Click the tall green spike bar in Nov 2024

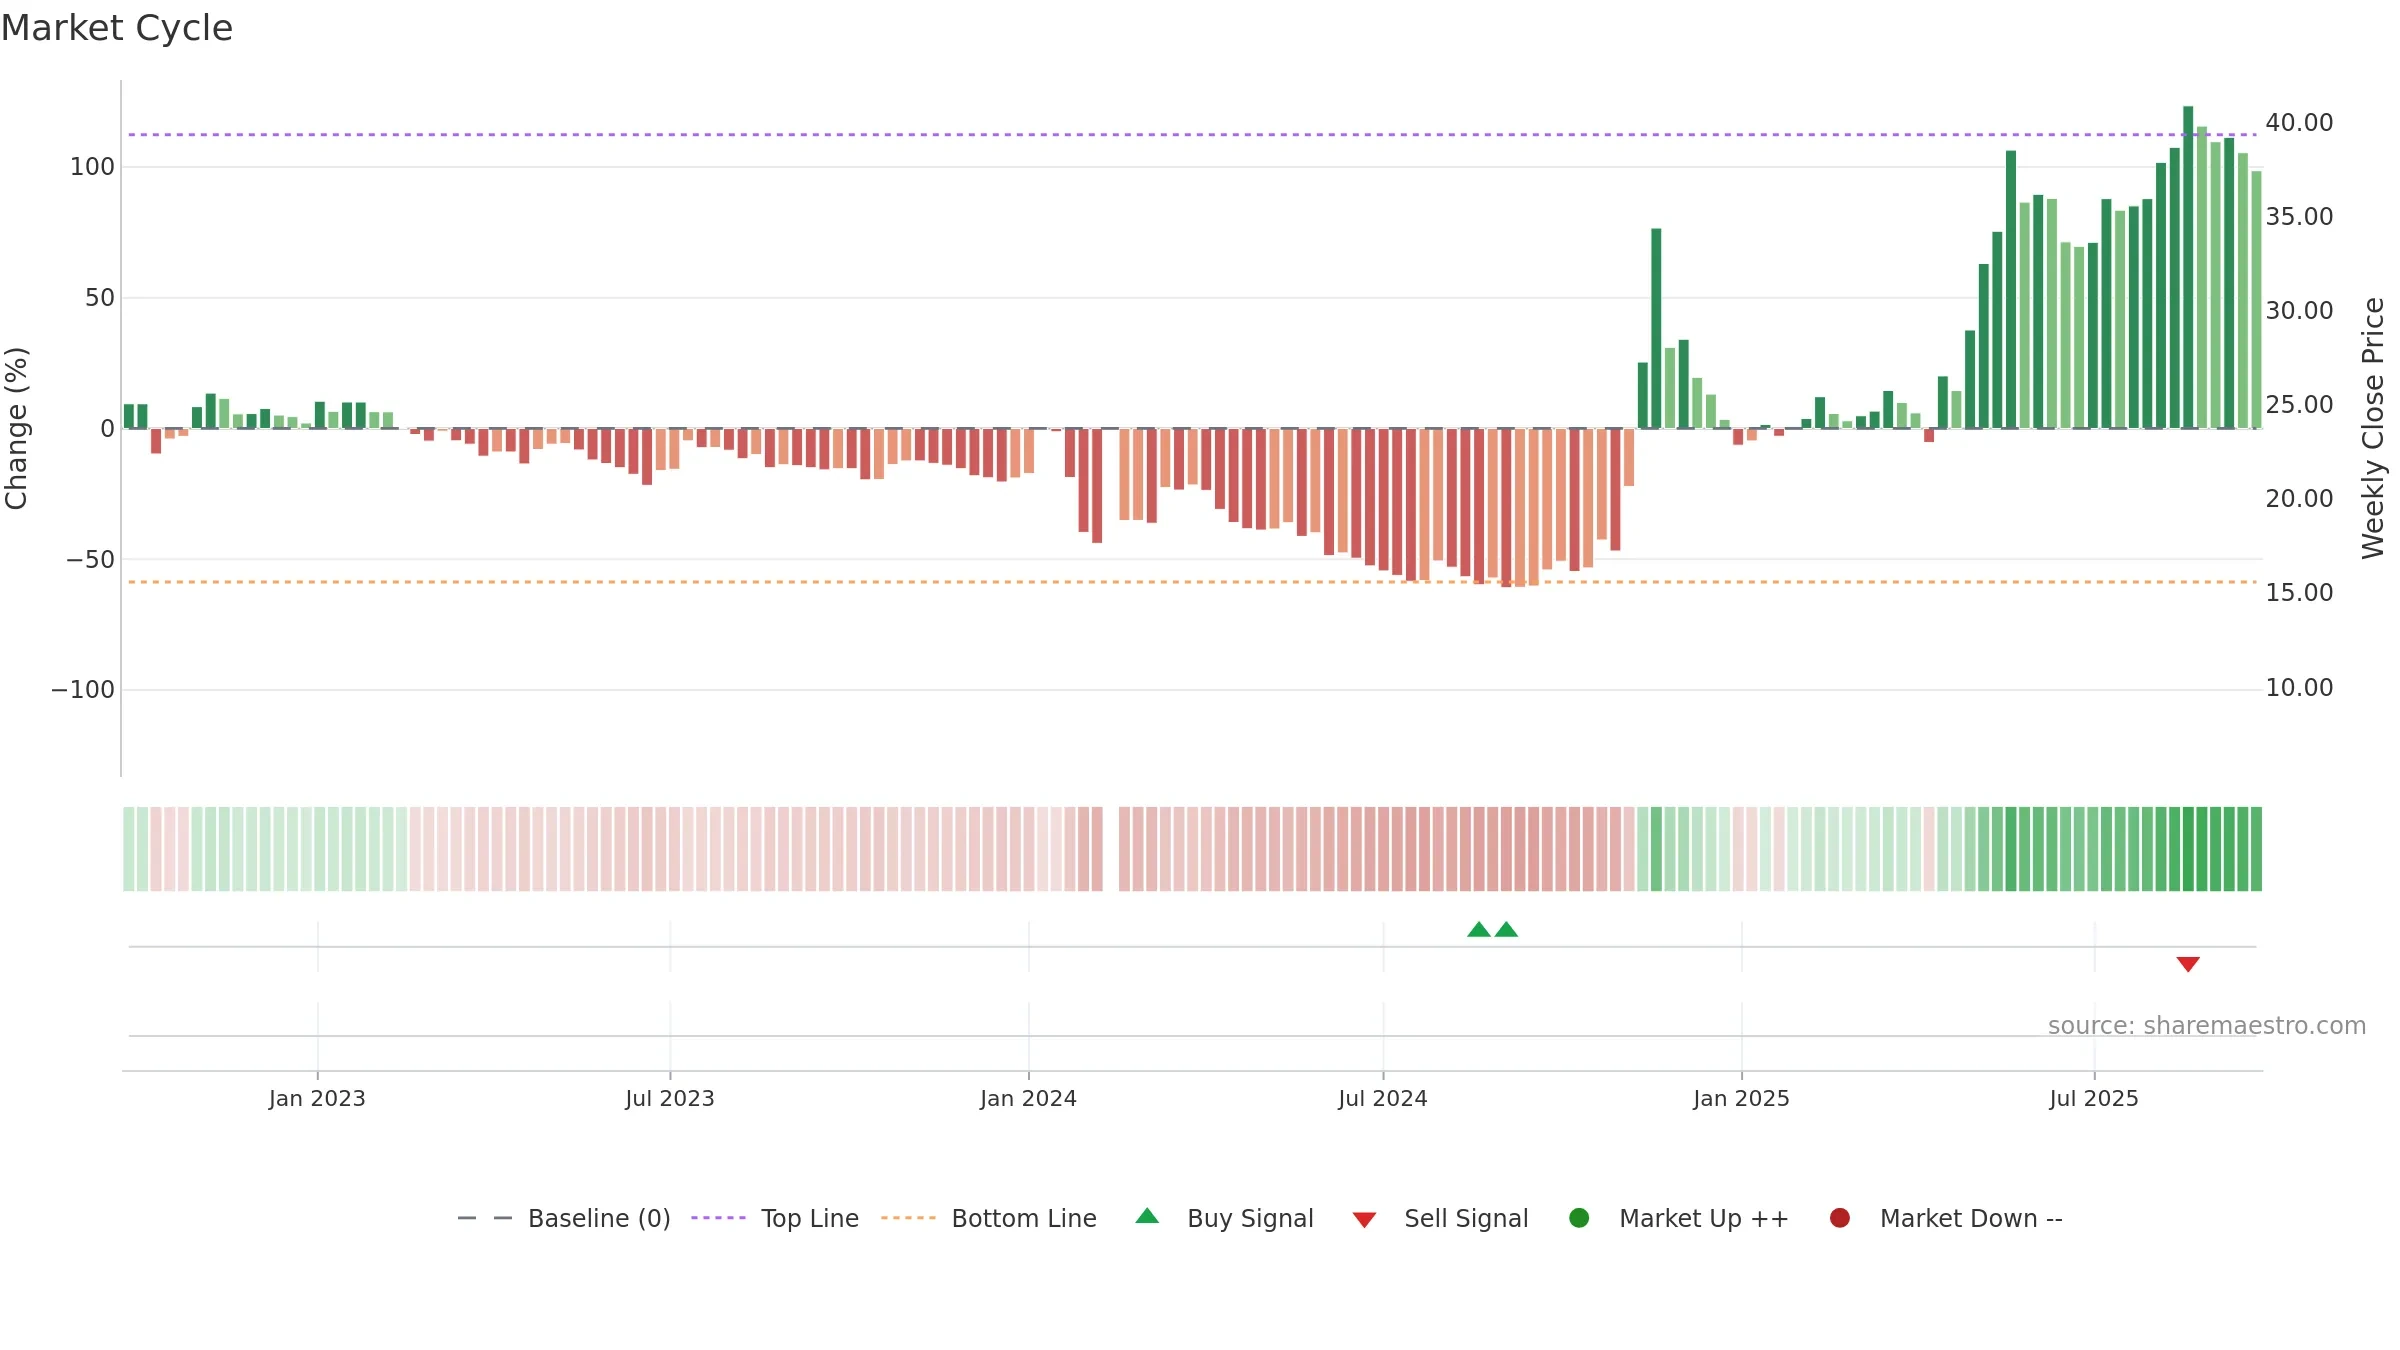[1656, 328]
